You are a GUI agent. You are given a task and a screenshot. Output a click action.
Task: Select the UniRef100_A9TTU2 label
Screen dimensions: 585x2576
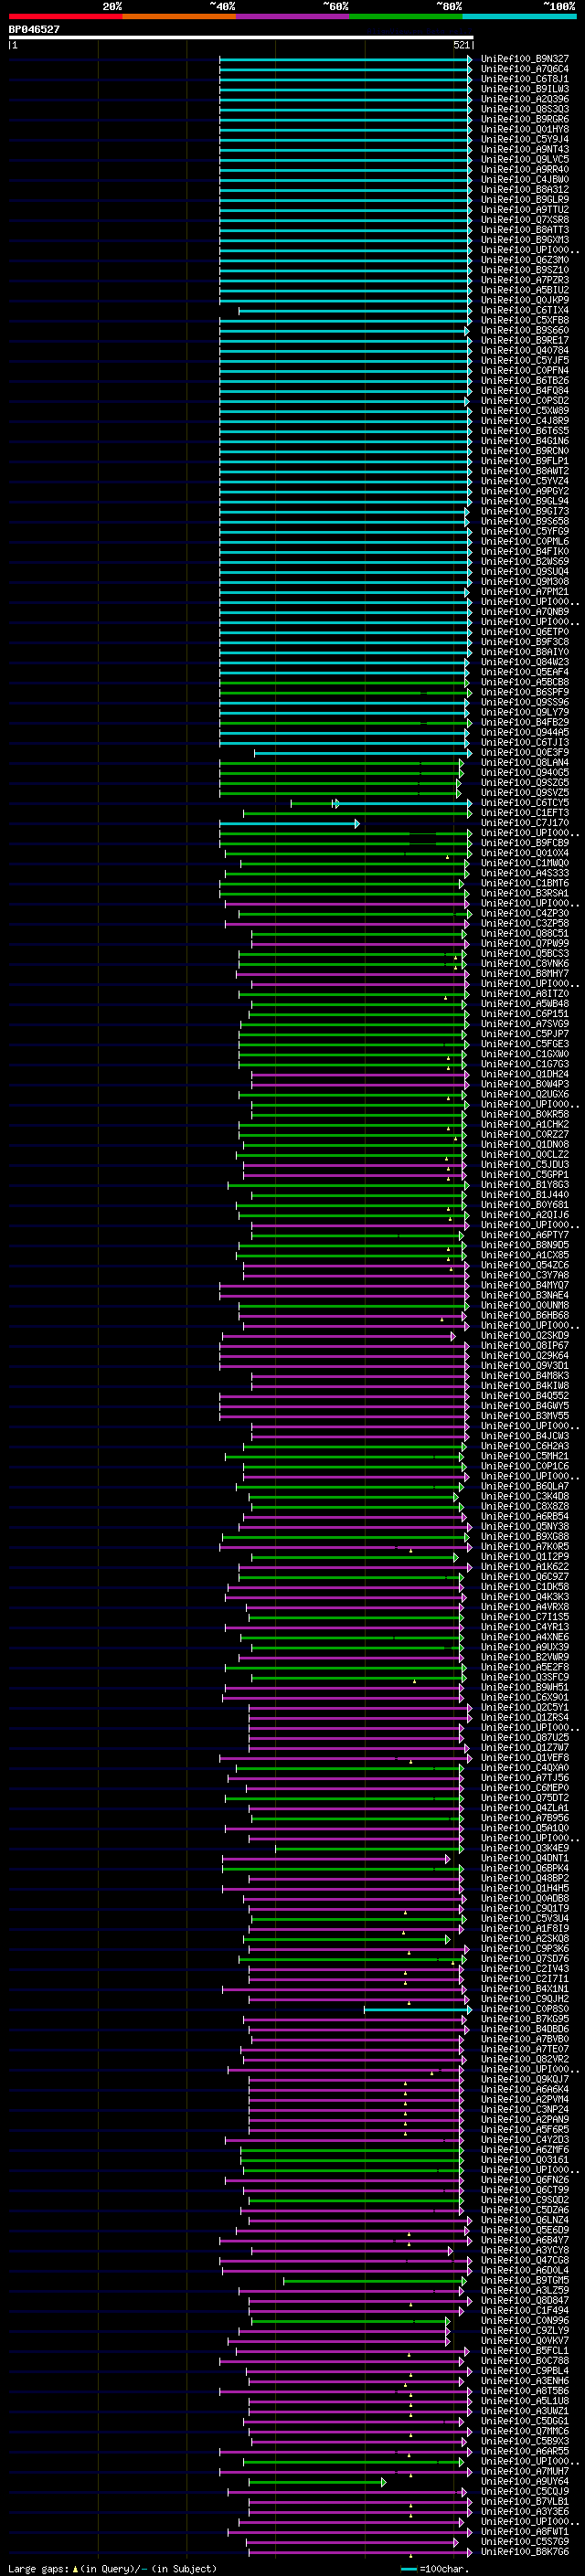525,209
